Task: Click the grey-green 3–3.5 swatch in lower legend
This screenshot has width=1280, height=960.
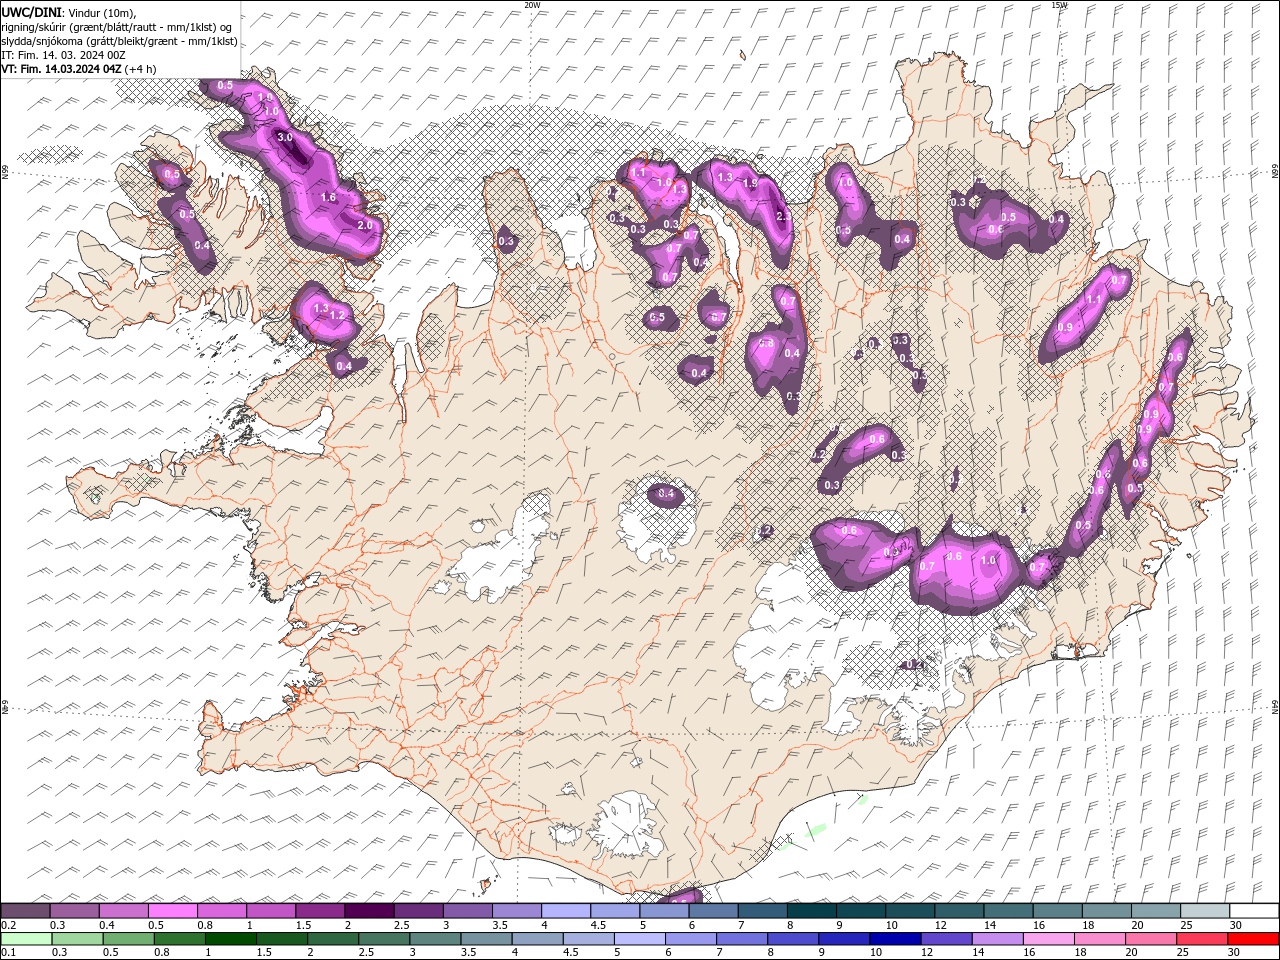Action: (x=435, y=939)
